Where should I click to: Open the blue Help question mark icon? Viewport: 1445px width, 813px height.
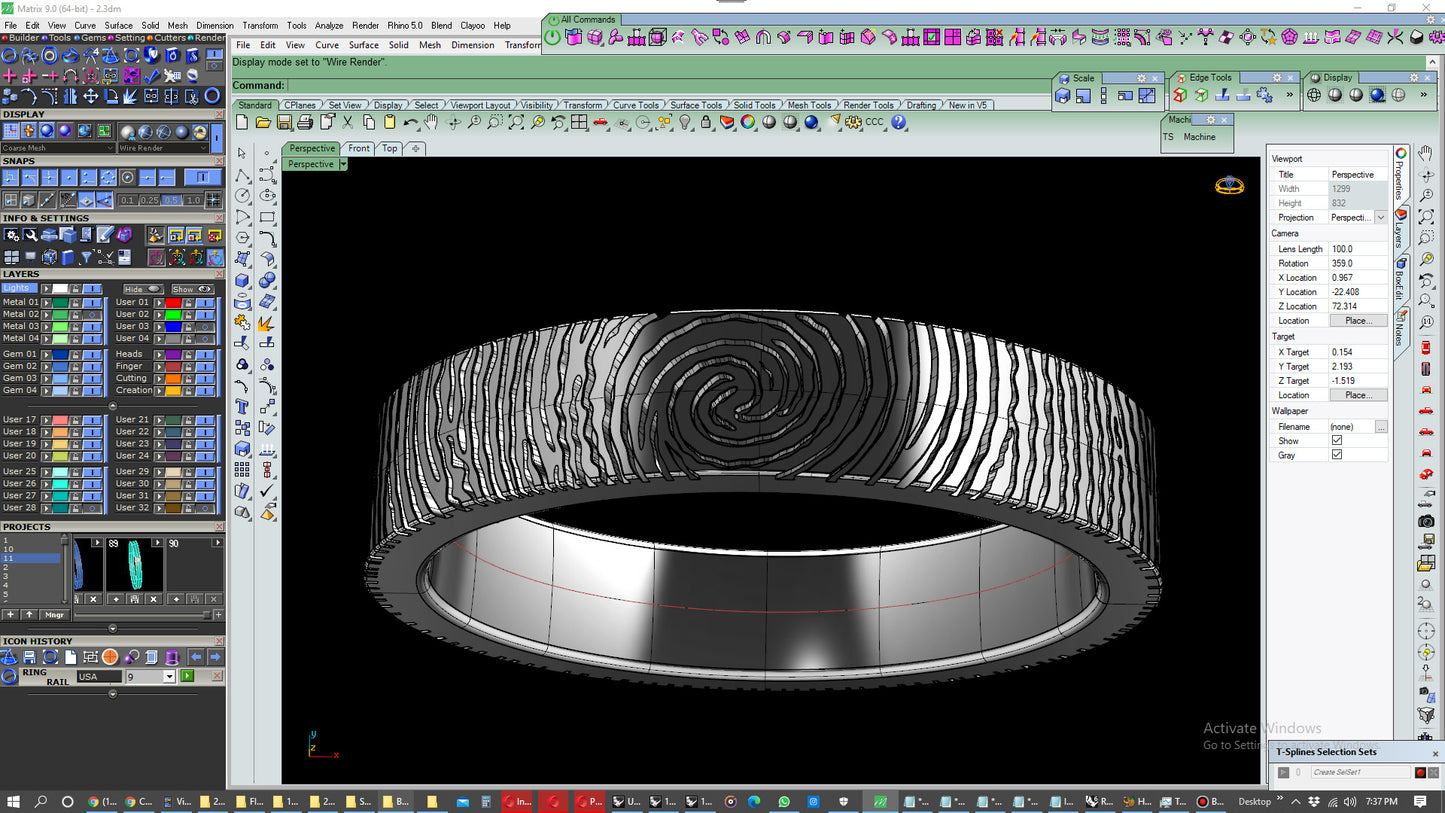(x=899, y=122)
